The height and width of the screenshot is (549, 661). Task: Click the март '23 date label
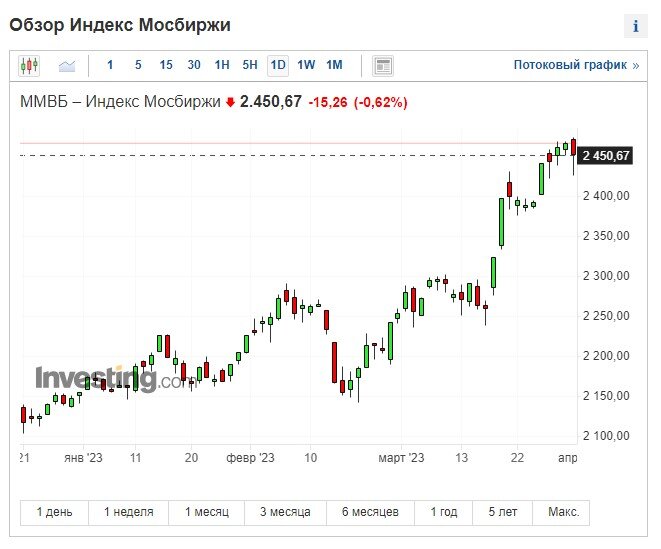coord(401,458)
